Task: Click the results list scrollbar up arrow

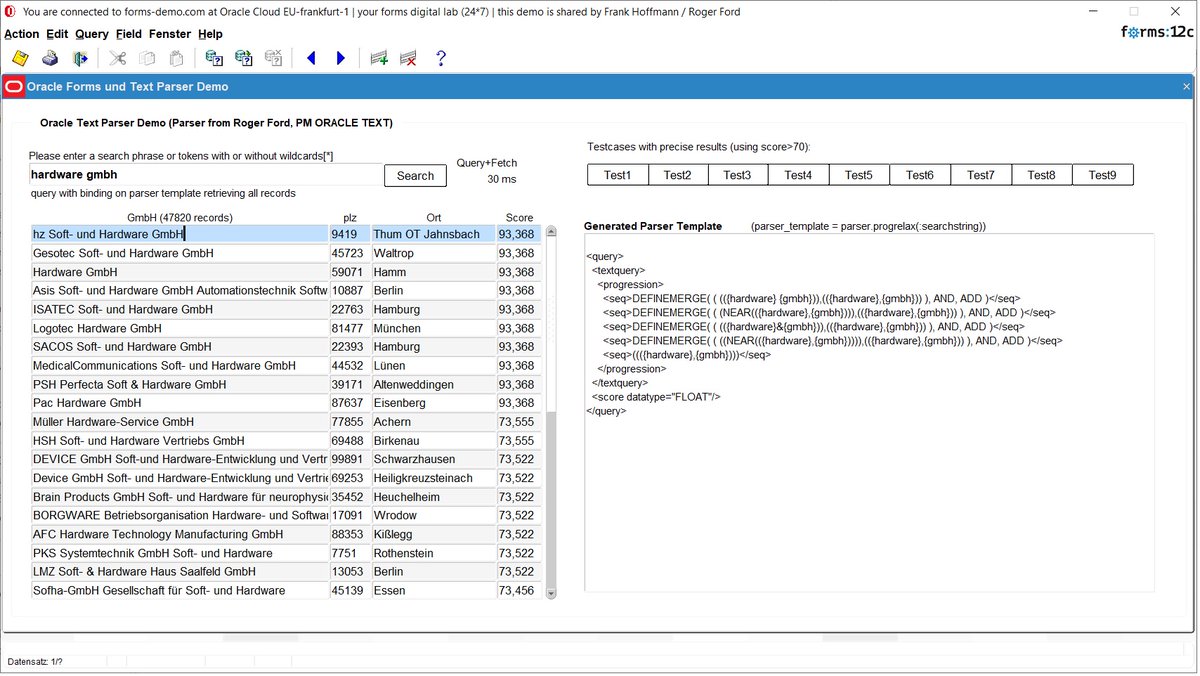Action: 550,231
